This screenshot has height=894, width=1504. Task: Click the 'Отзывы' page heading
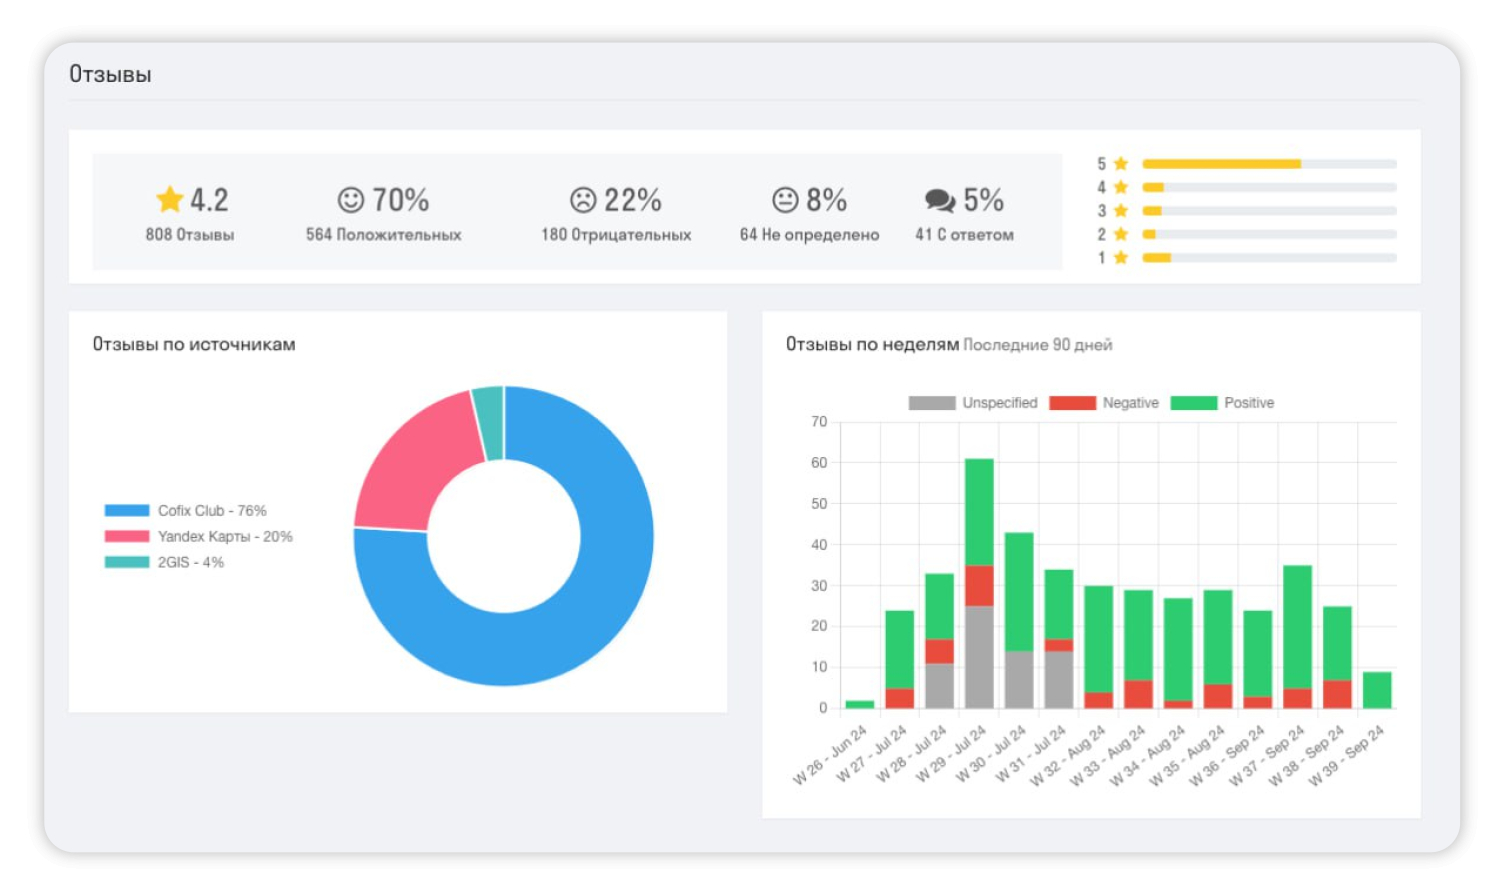tap(110, 75)
